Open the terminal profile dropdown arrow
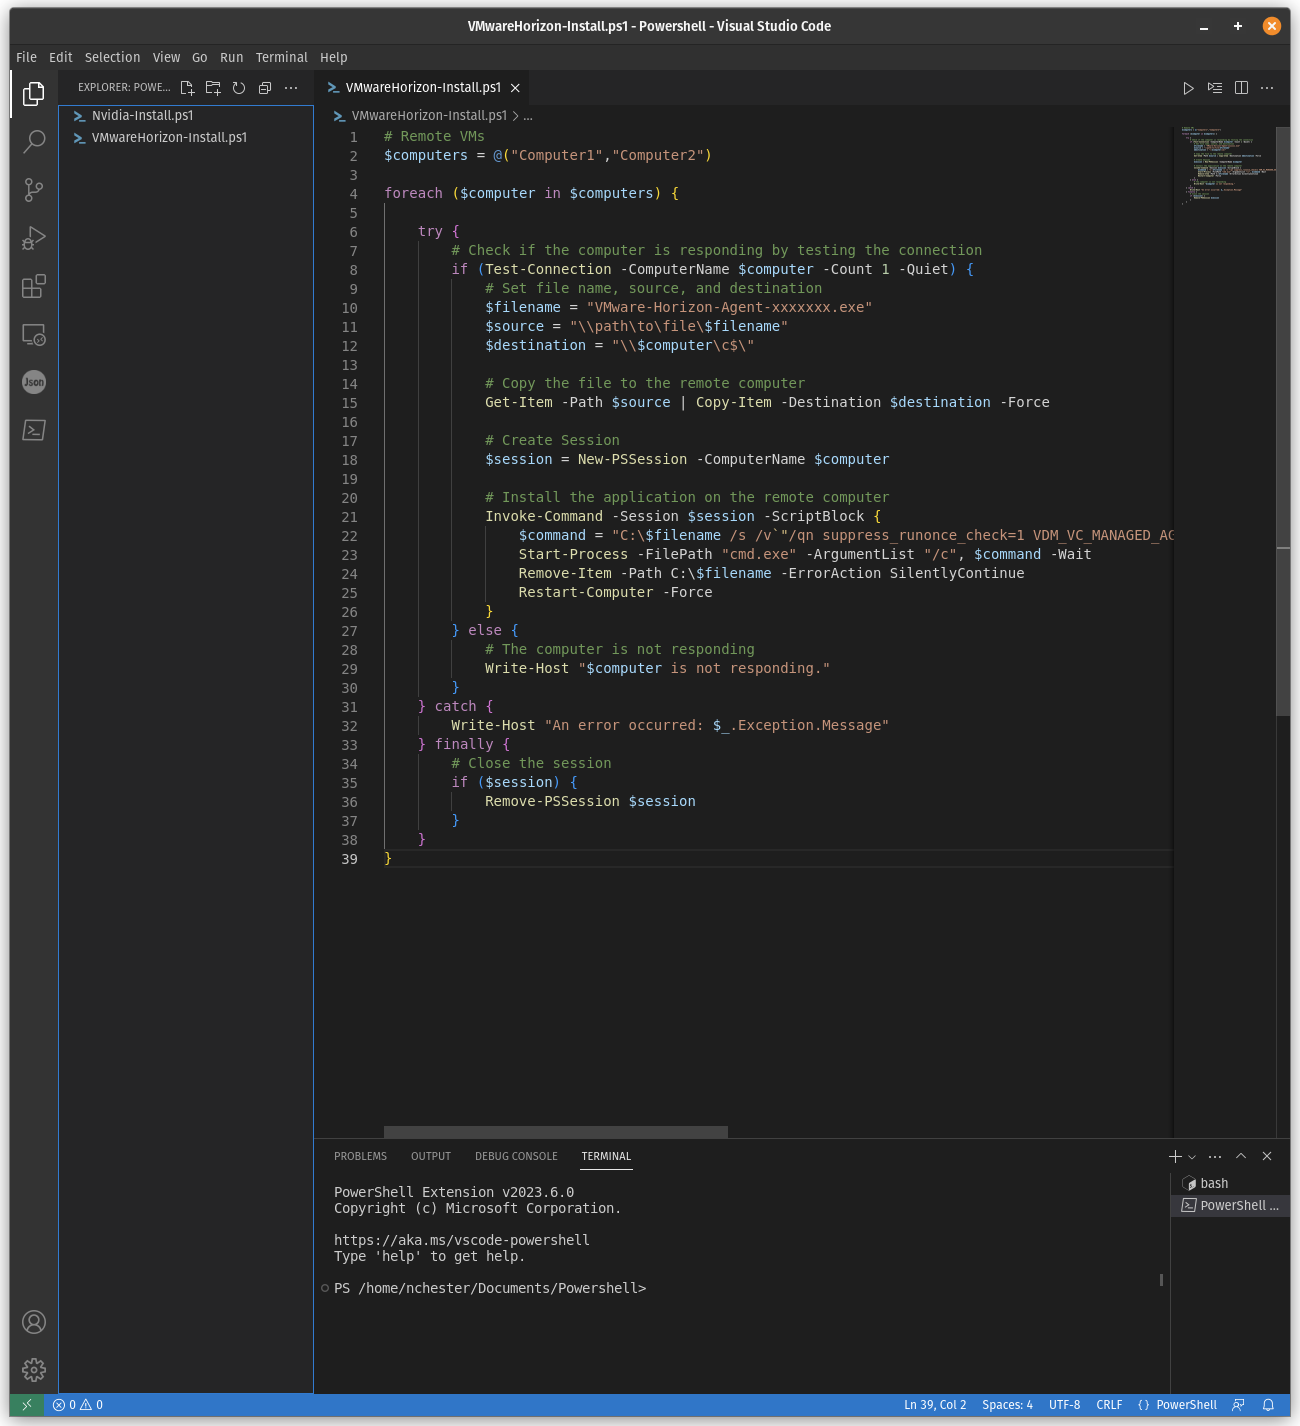The image size is (1300, 1426). click(1190, 1156)
